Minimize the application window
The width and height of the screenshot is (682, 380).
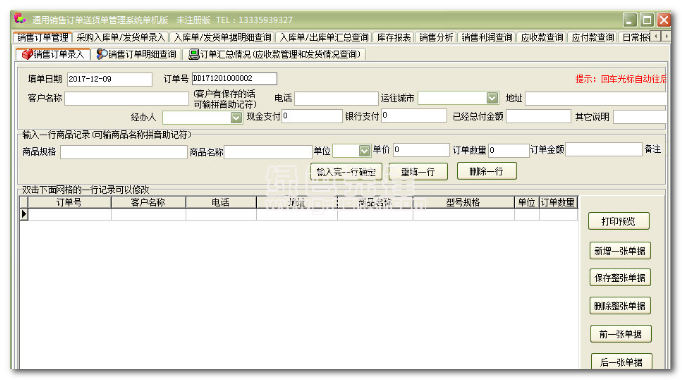tap(630, 20)
